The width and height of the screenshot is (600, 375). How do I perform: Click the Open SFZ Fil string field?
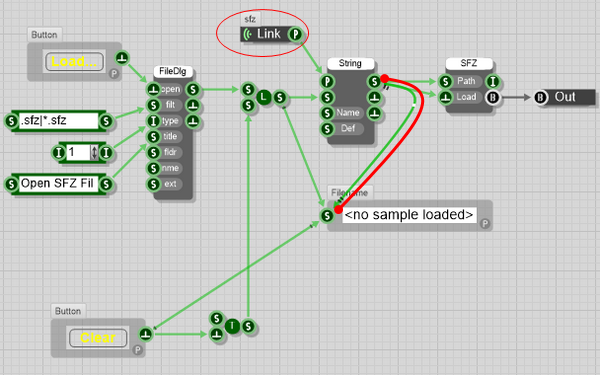pos(58,184)
